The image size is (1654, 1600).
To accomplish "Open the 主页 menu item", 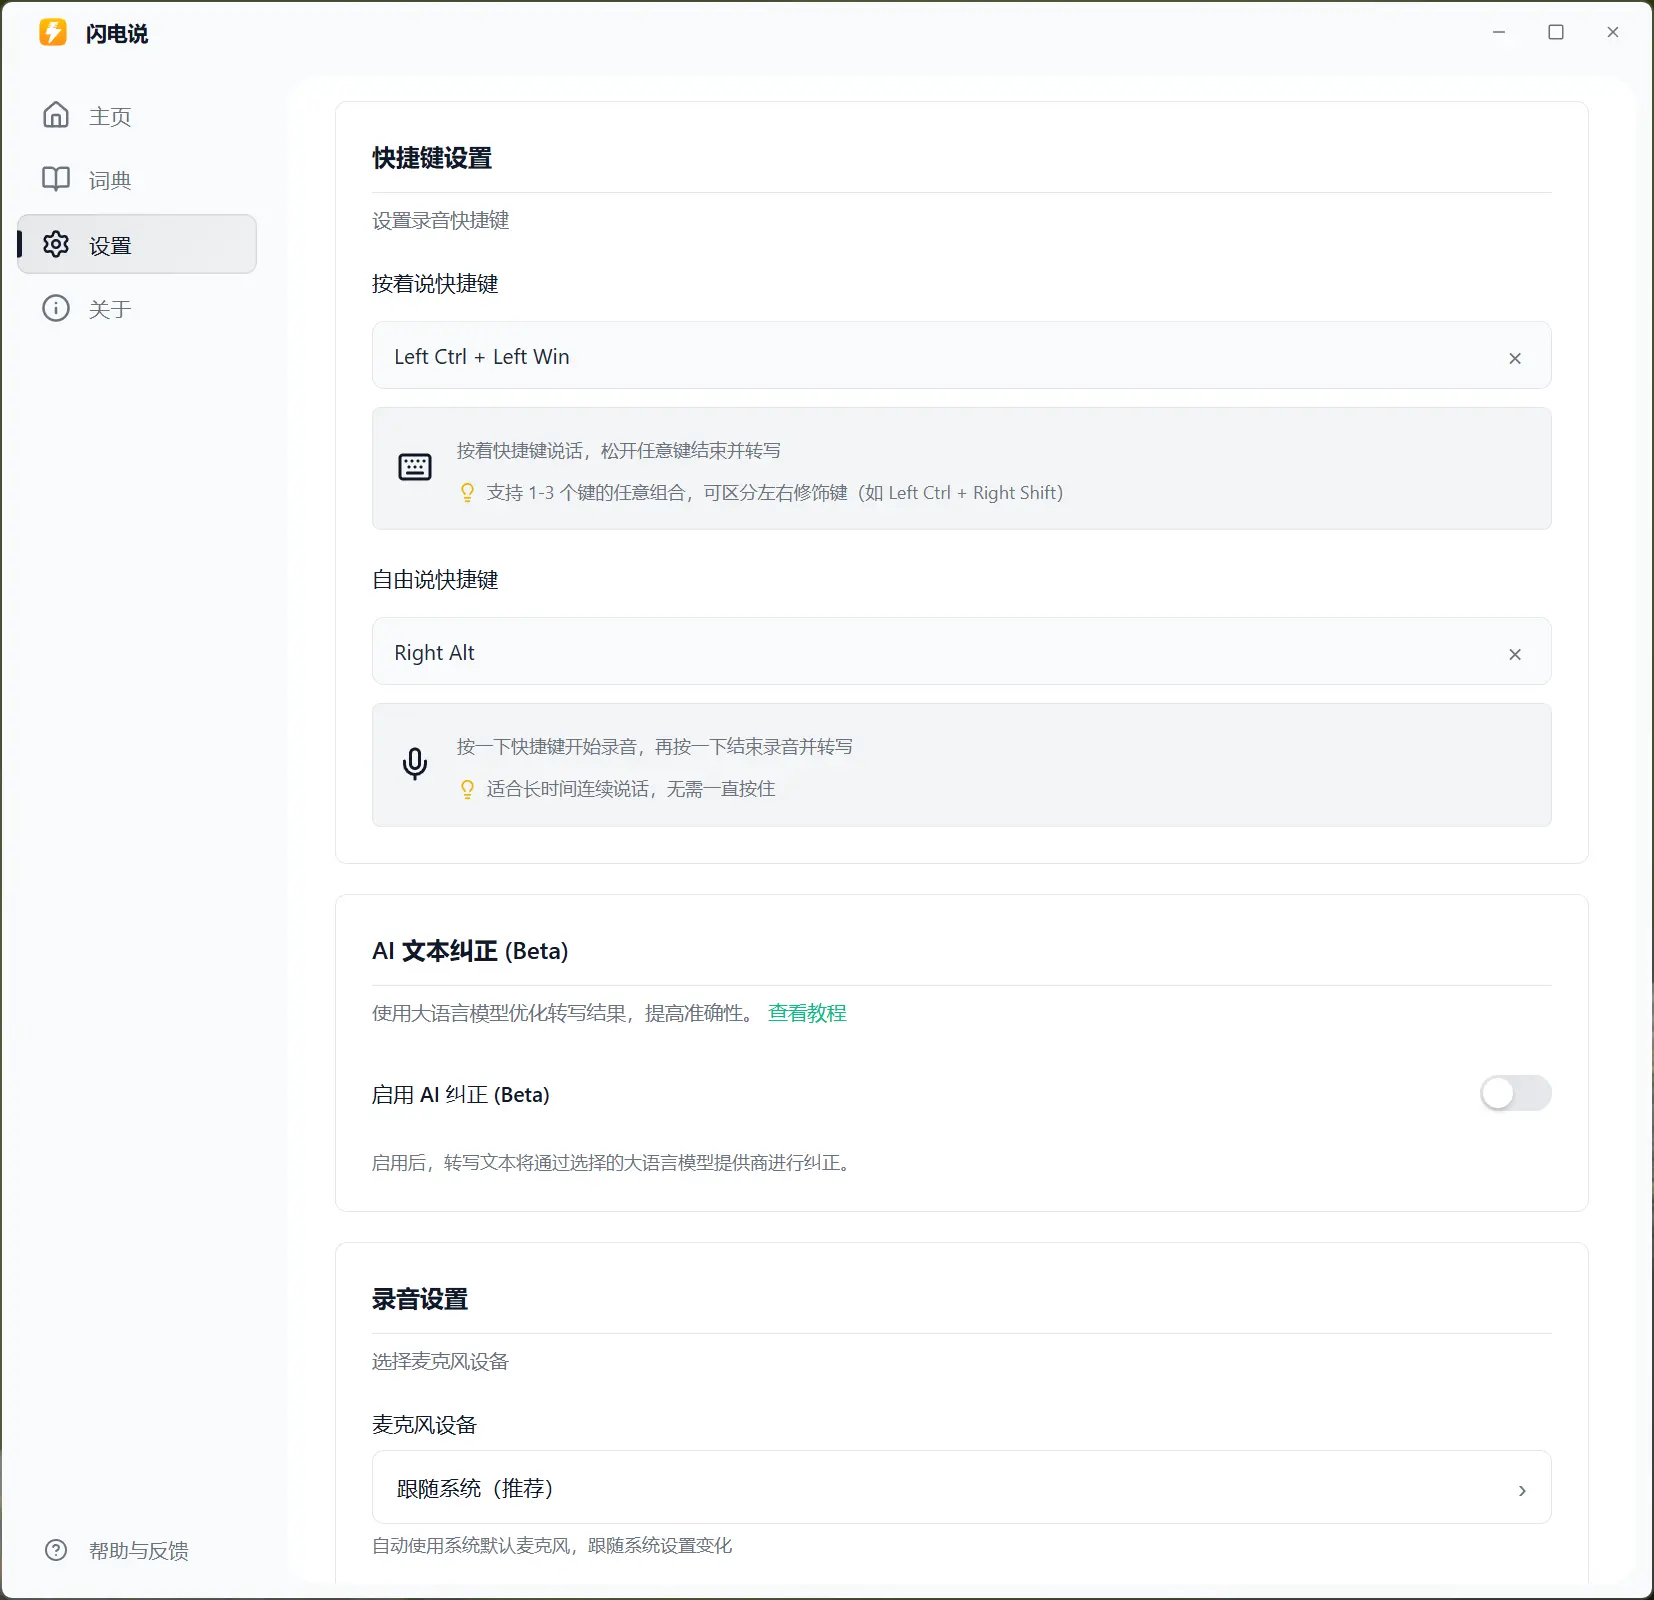I will [110, 117].
